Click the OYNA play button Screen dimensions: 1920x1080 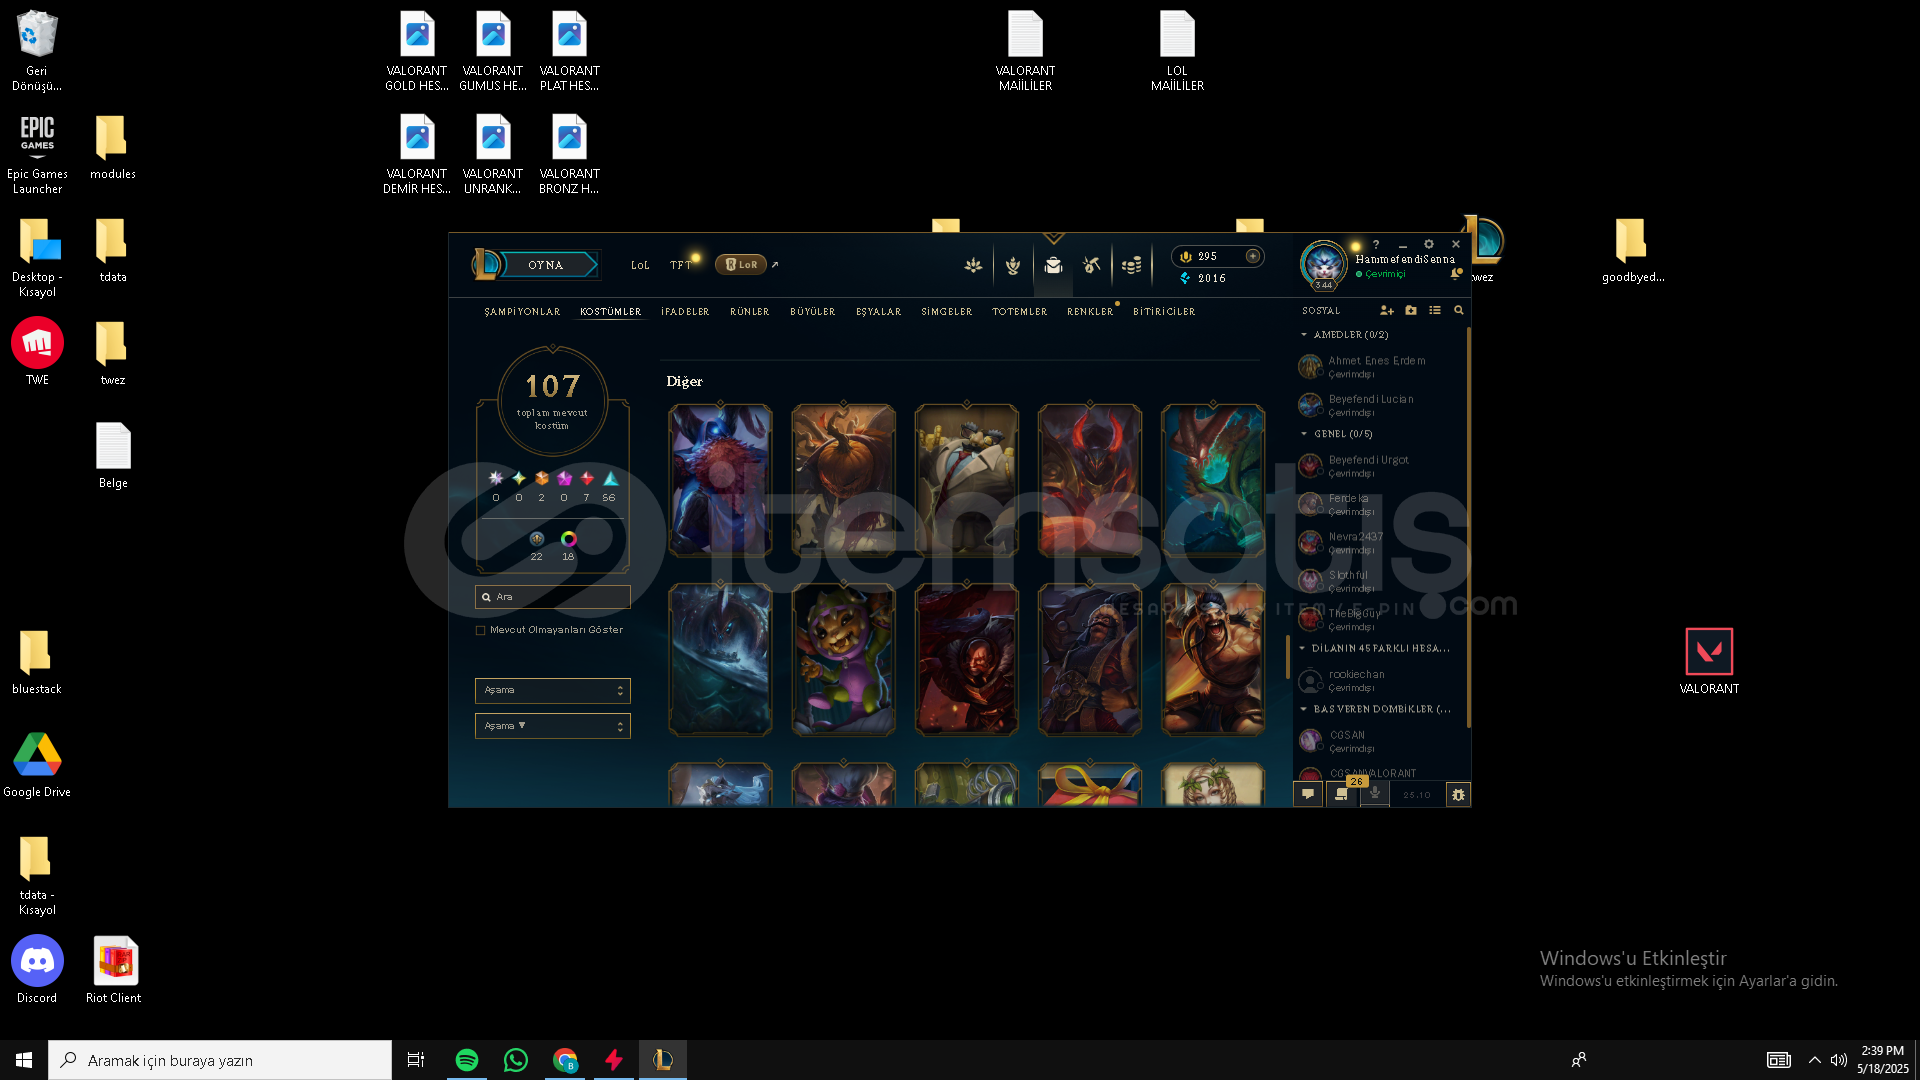547,265
